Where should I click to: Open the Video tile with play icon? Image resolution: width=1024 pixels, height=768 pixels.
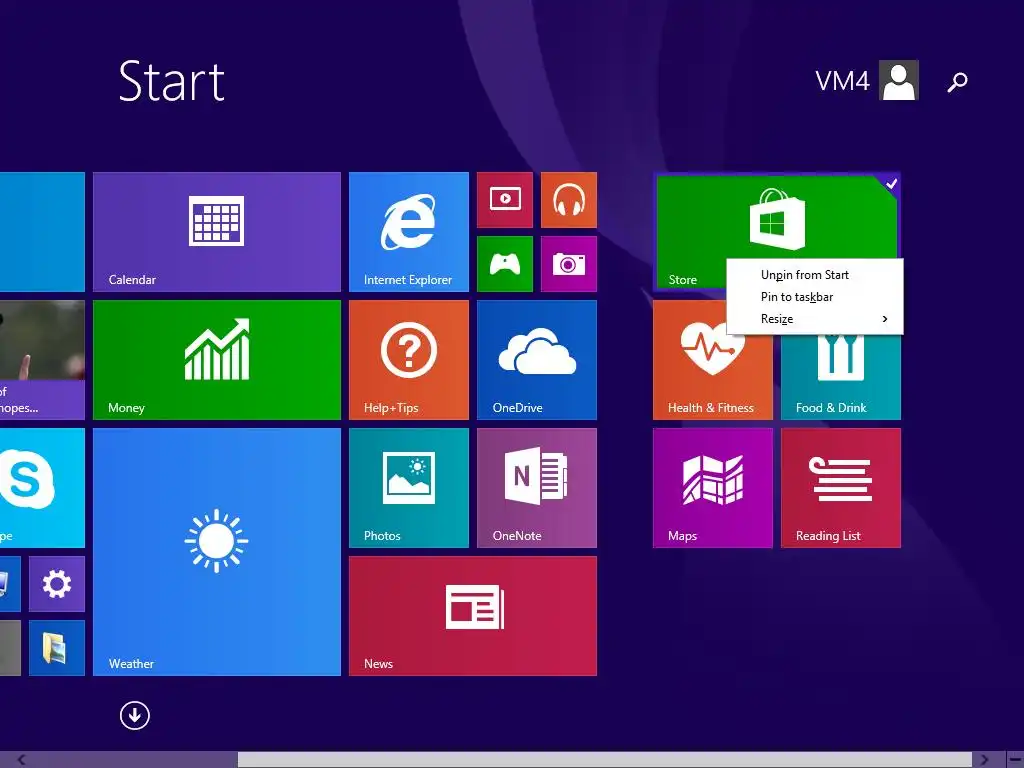(505, 200)
